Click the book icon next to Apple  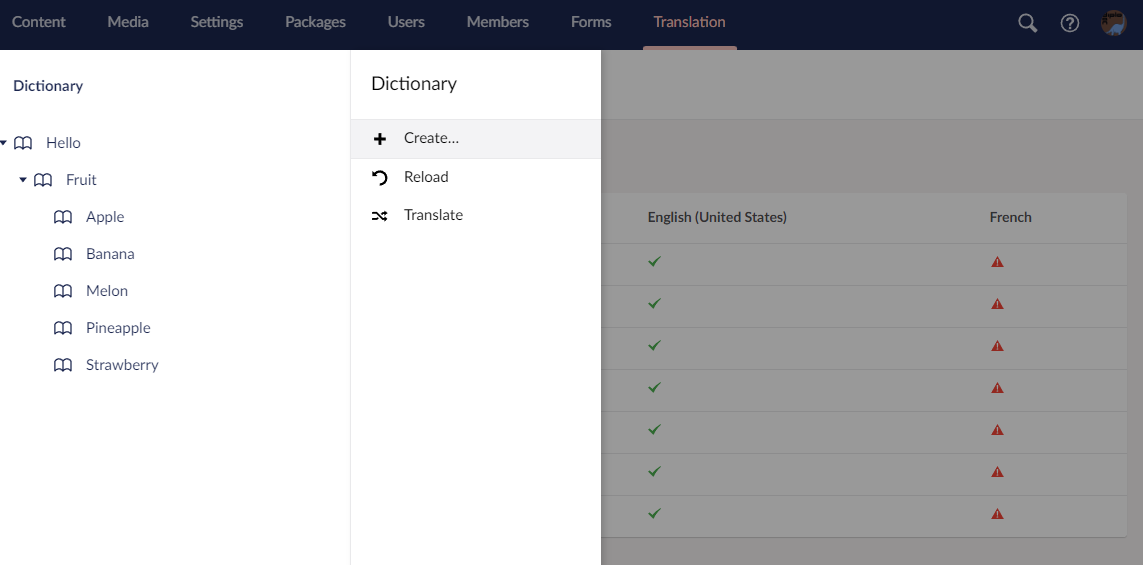(x=63, y=217)
